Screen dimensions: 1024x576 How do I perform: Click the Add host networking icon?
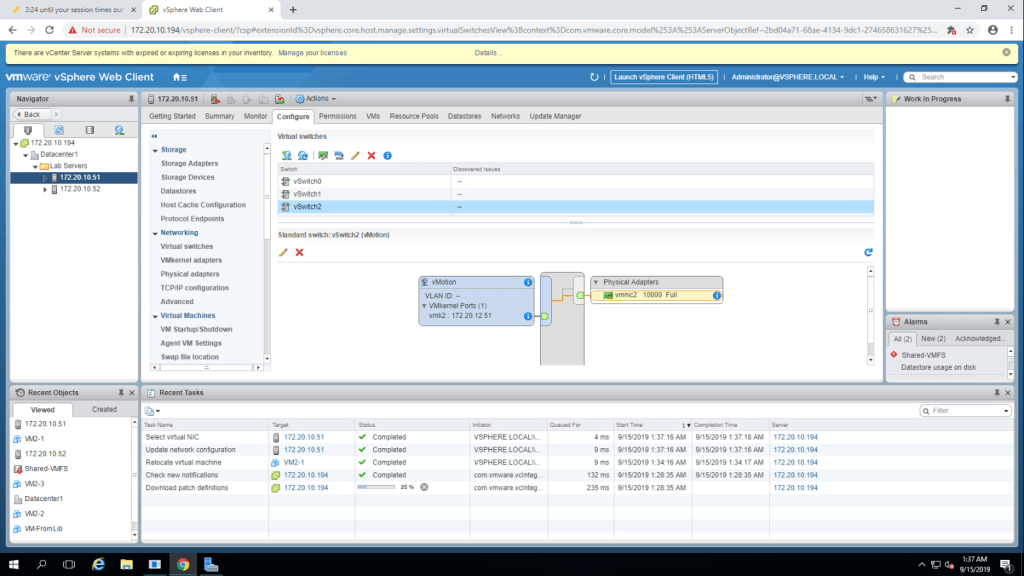click(286, 156)
